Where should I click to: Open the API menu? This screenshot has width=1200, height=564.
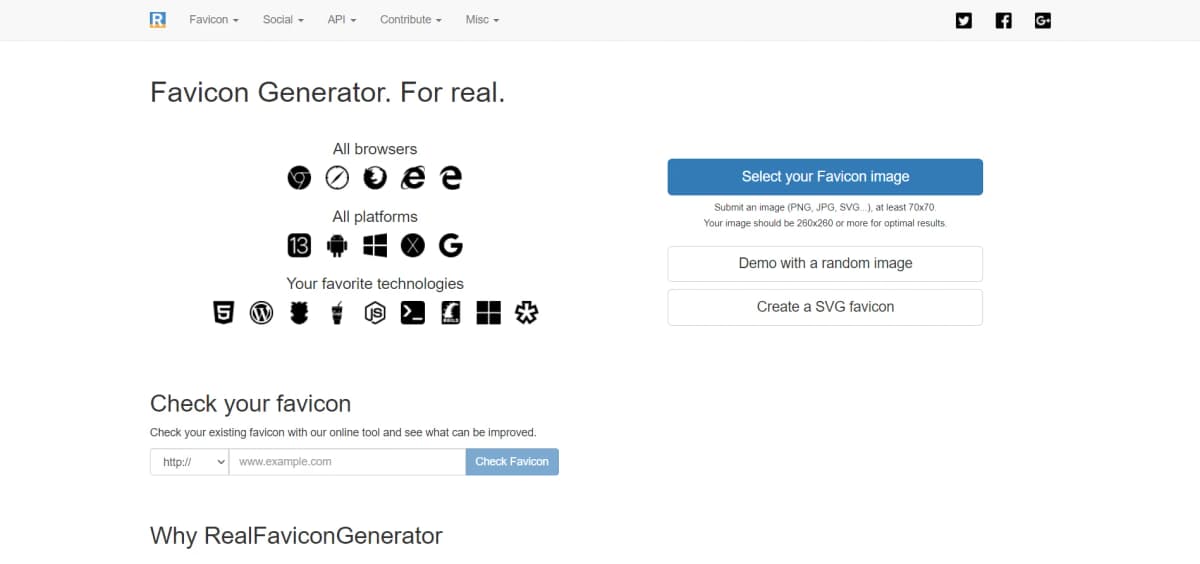pos(341,20)
